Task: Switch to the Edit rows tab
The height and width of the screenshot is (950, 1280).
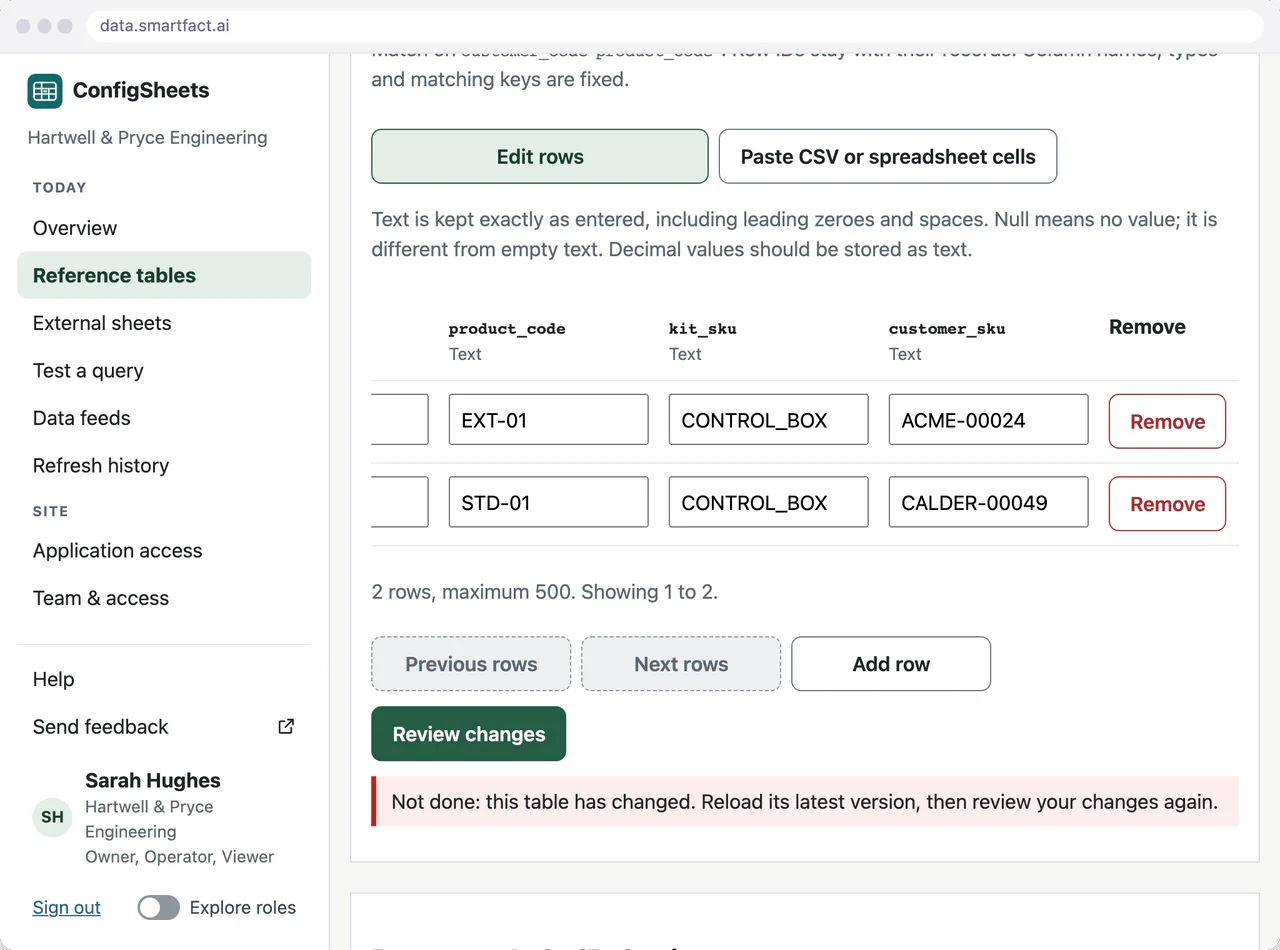Action: 540,156
